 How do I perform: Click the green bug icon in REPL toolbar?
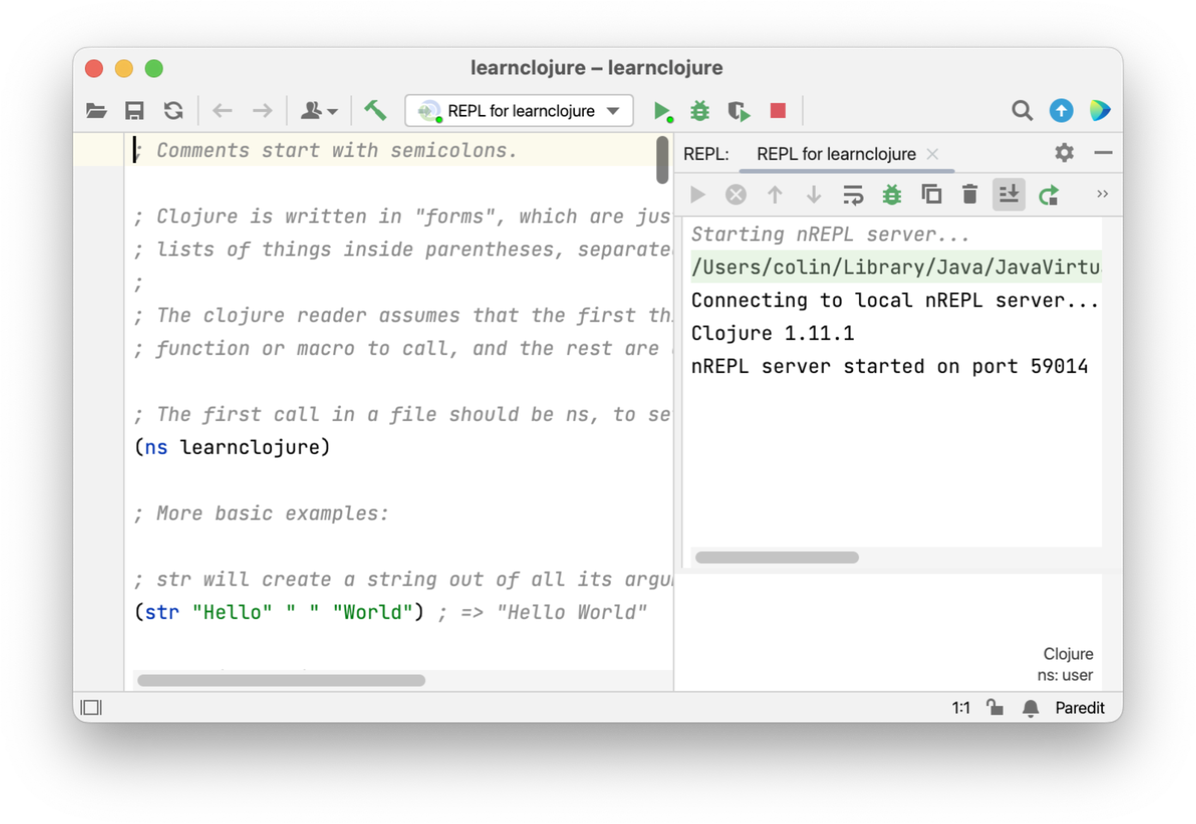pyautogui.click(x=892, y=195)
